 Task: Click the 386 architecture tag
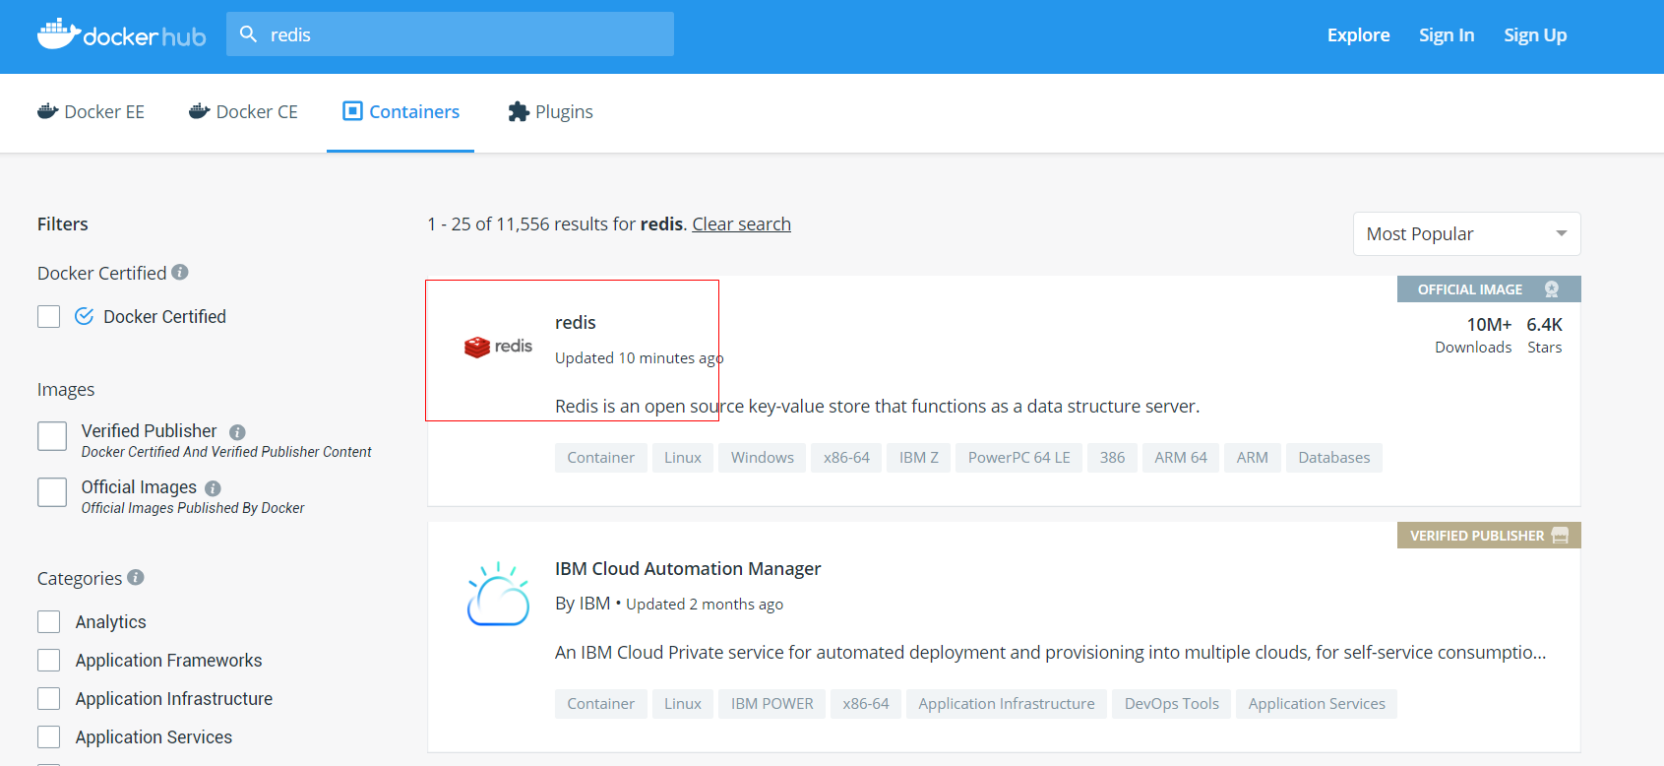point(1112,457)
